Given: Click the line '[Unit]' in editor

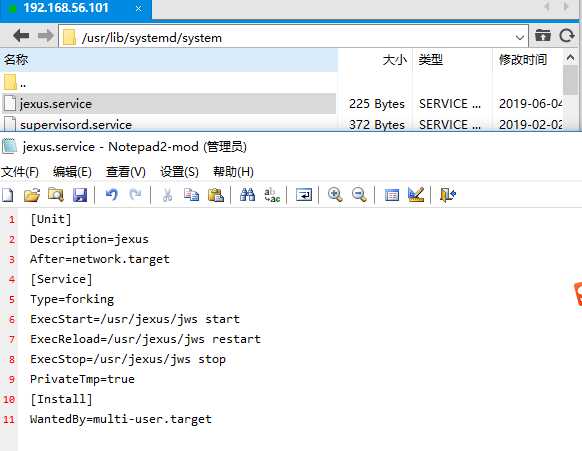Looking at the screenshot, I should 50,219.
